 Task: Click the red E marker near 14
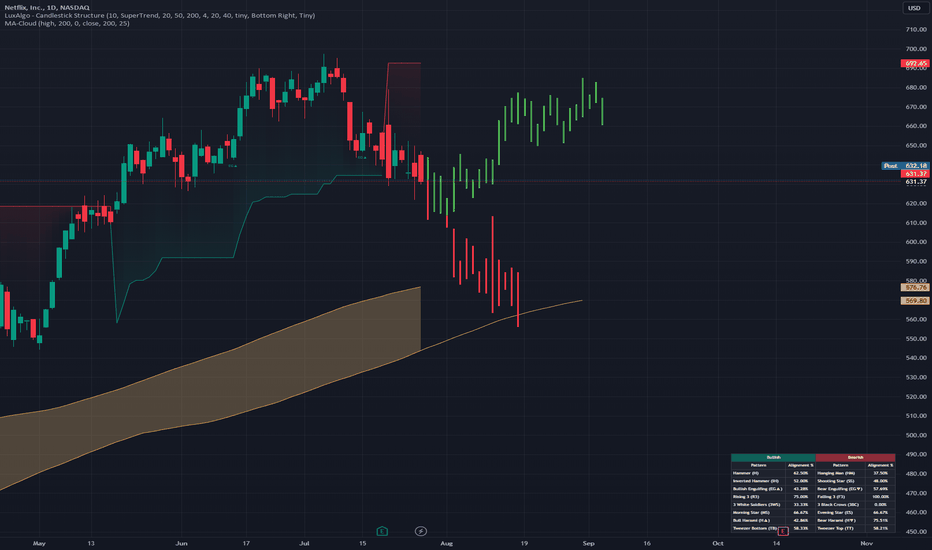click(783, 530)
